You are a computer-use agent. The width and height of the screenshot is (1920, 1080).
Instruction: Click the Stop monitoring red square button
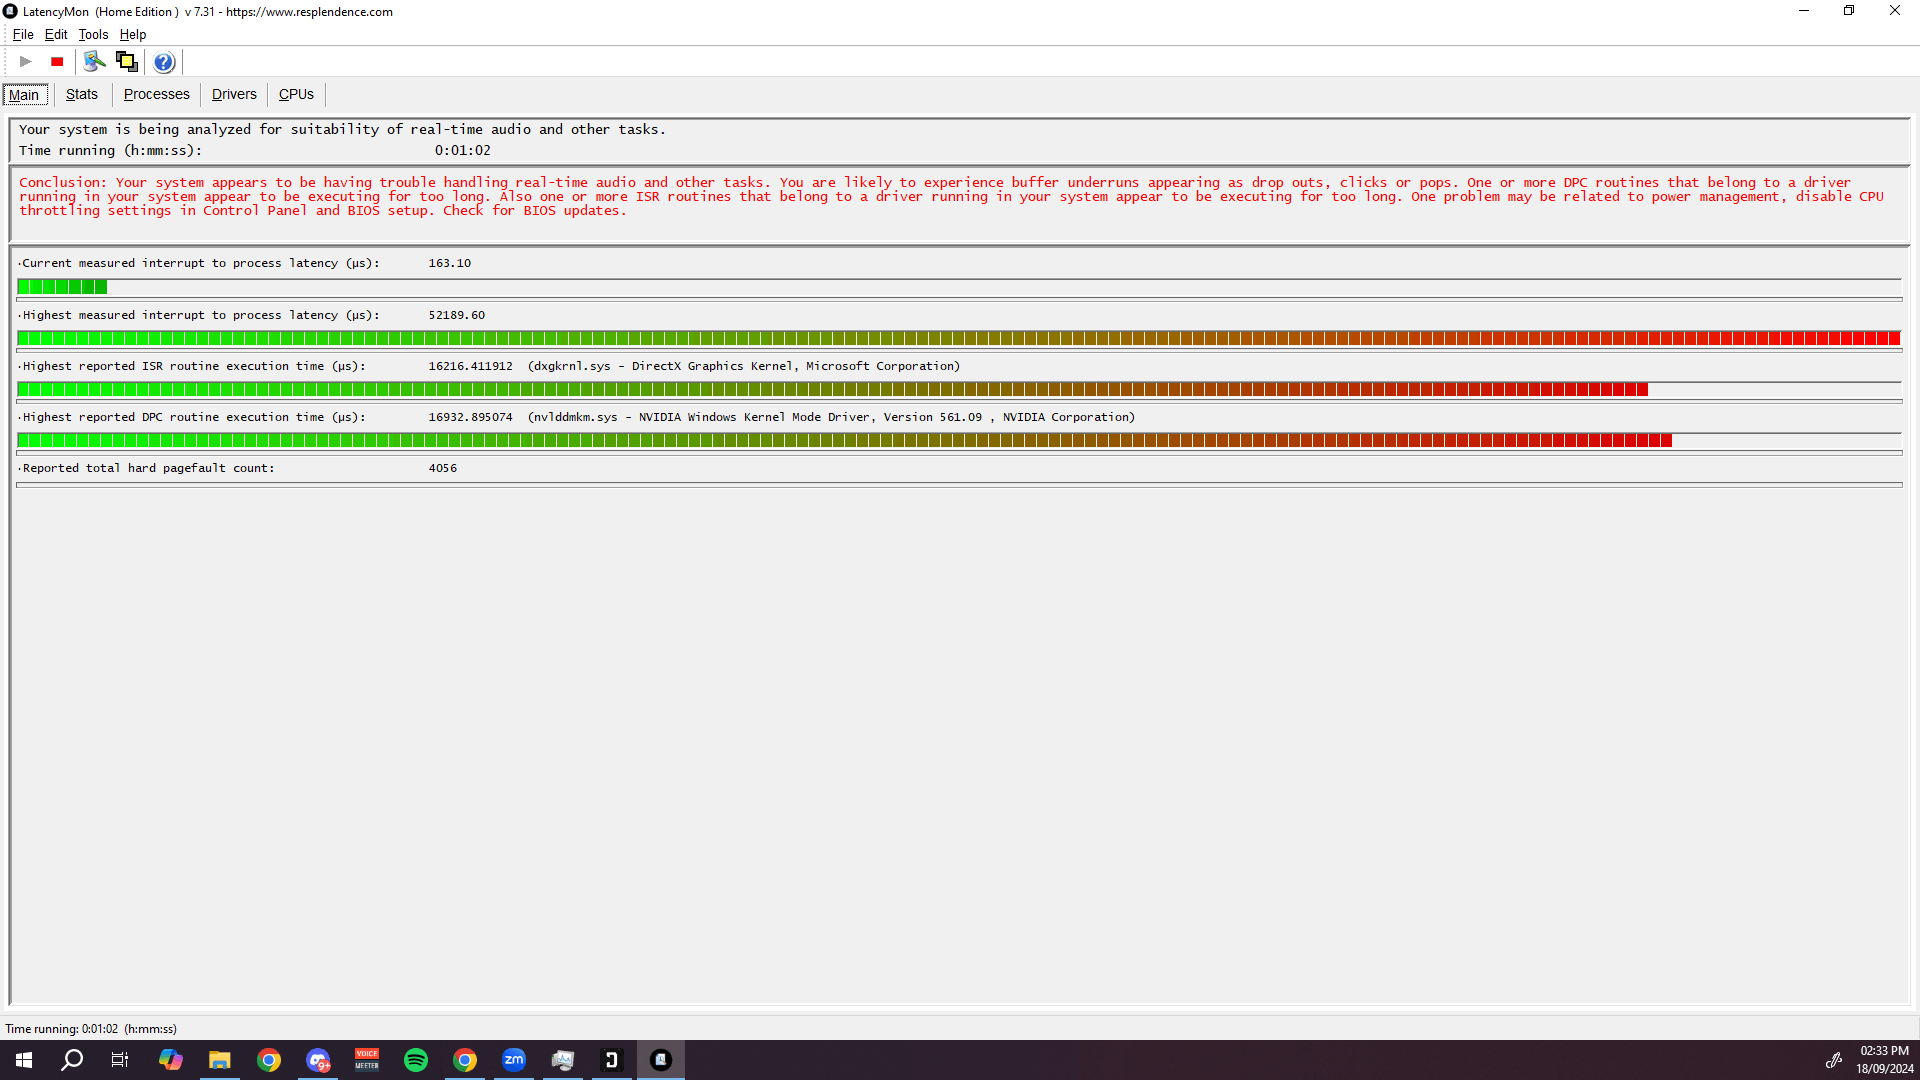click(x=57, y=62)
